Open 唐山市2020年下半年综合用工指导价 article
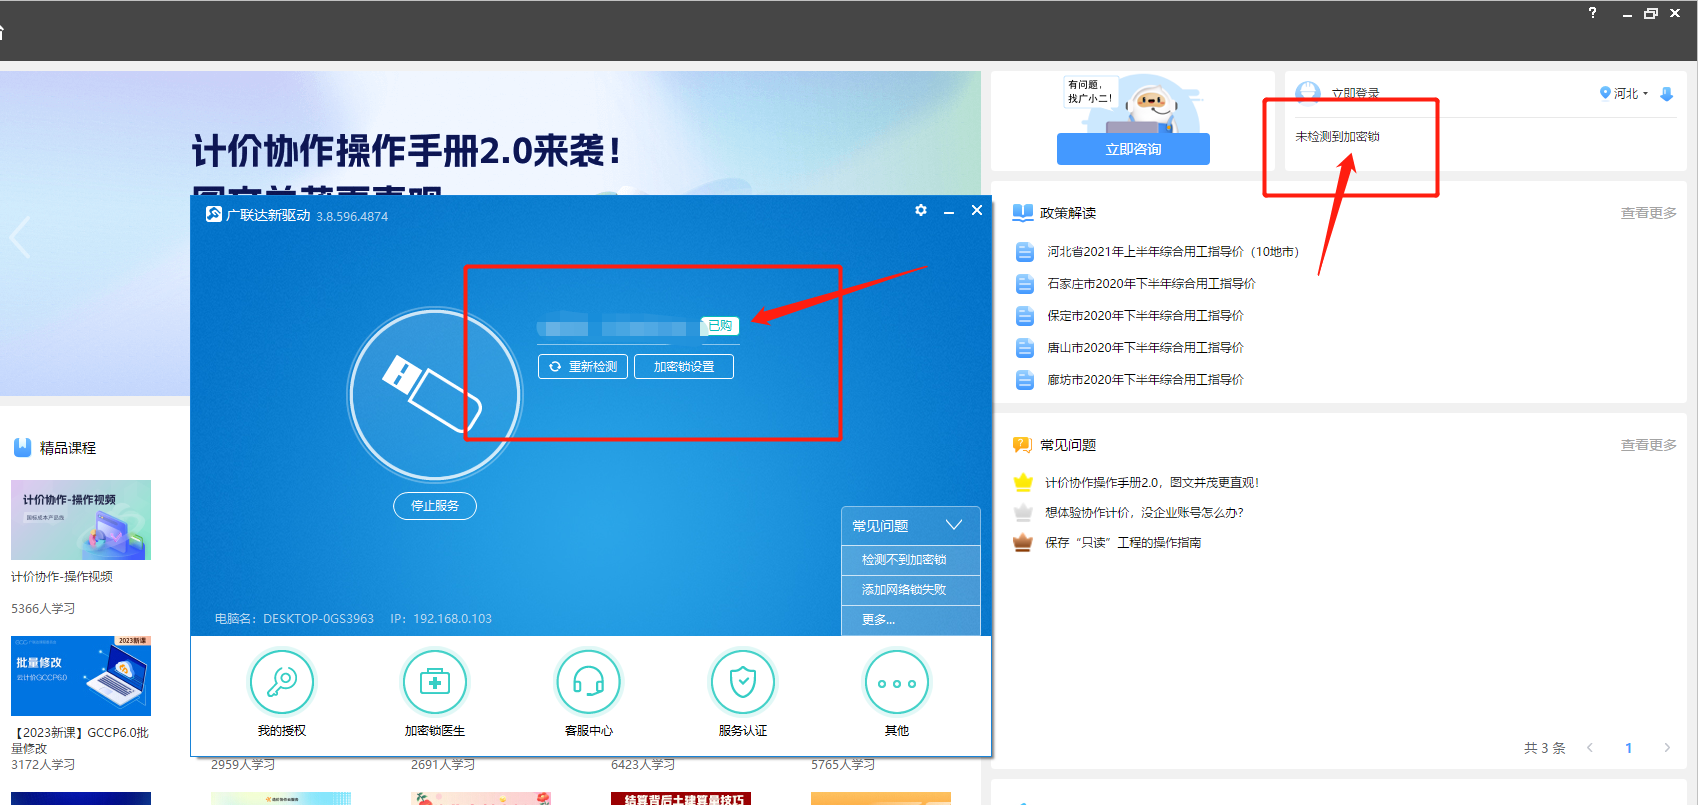This screenshot has width=1698, height=805. (x=1145, y=348)
